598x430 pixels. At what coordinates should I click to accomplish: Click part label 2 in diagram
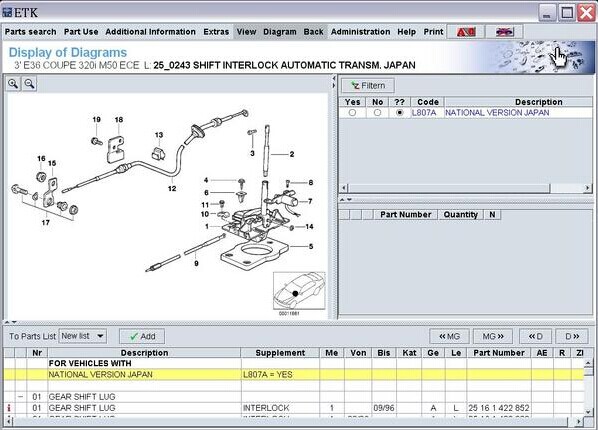tap(292, 154)
